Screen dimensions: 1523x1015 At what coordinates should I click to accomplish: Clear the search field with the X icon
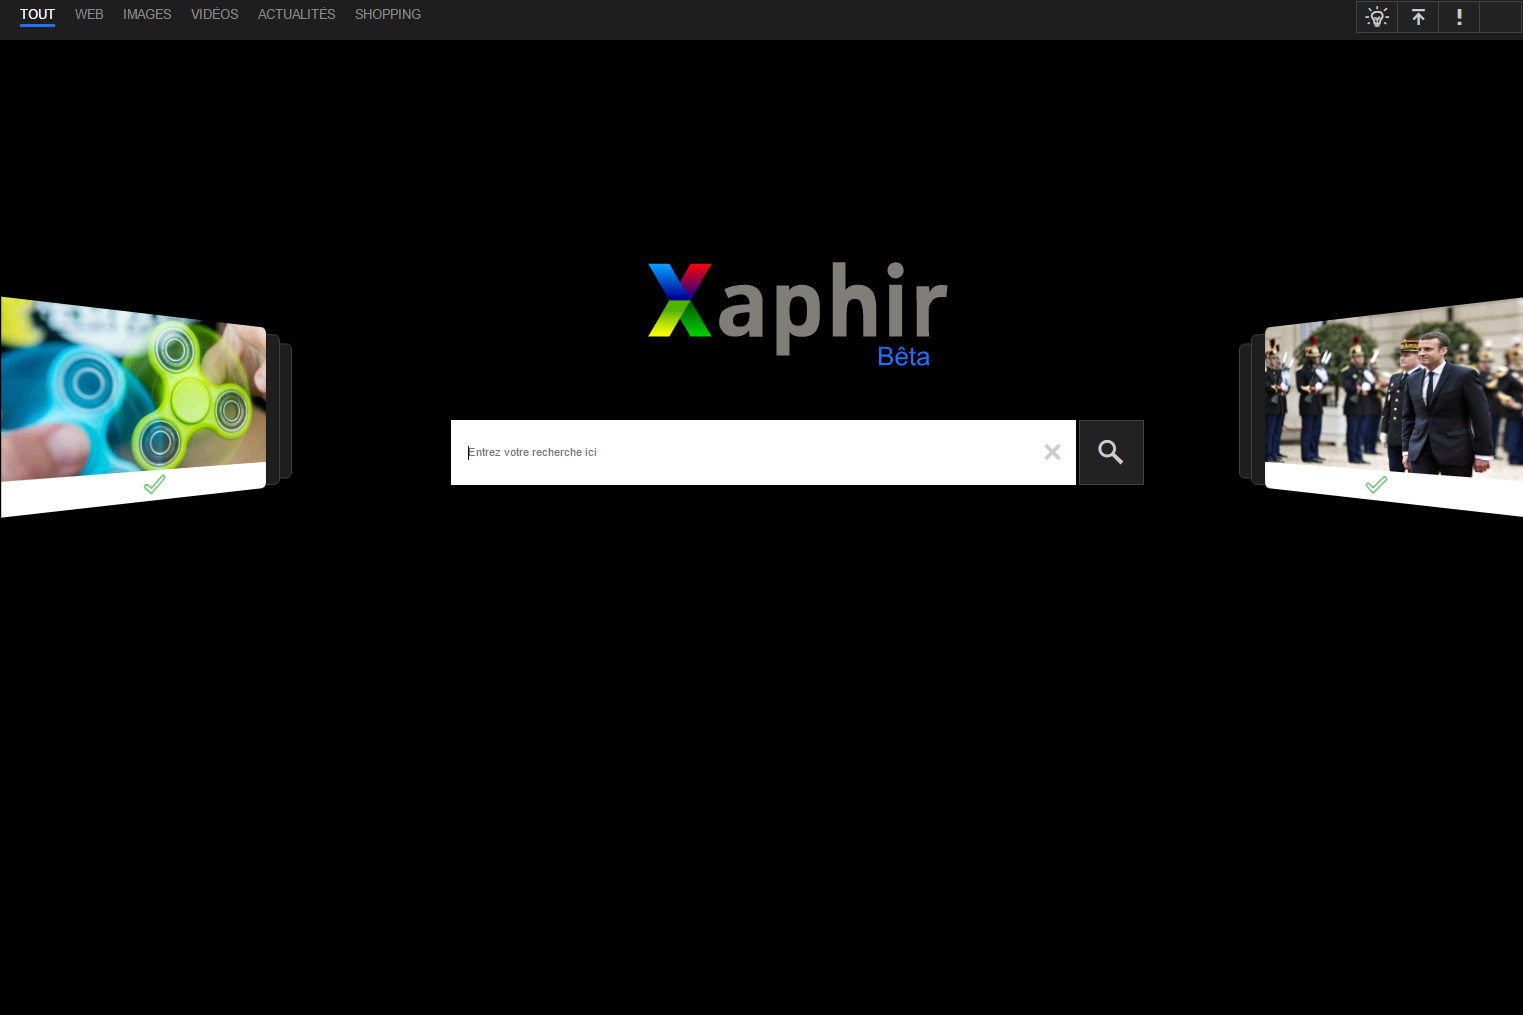pyautogui.click(x=1052, y=452)
